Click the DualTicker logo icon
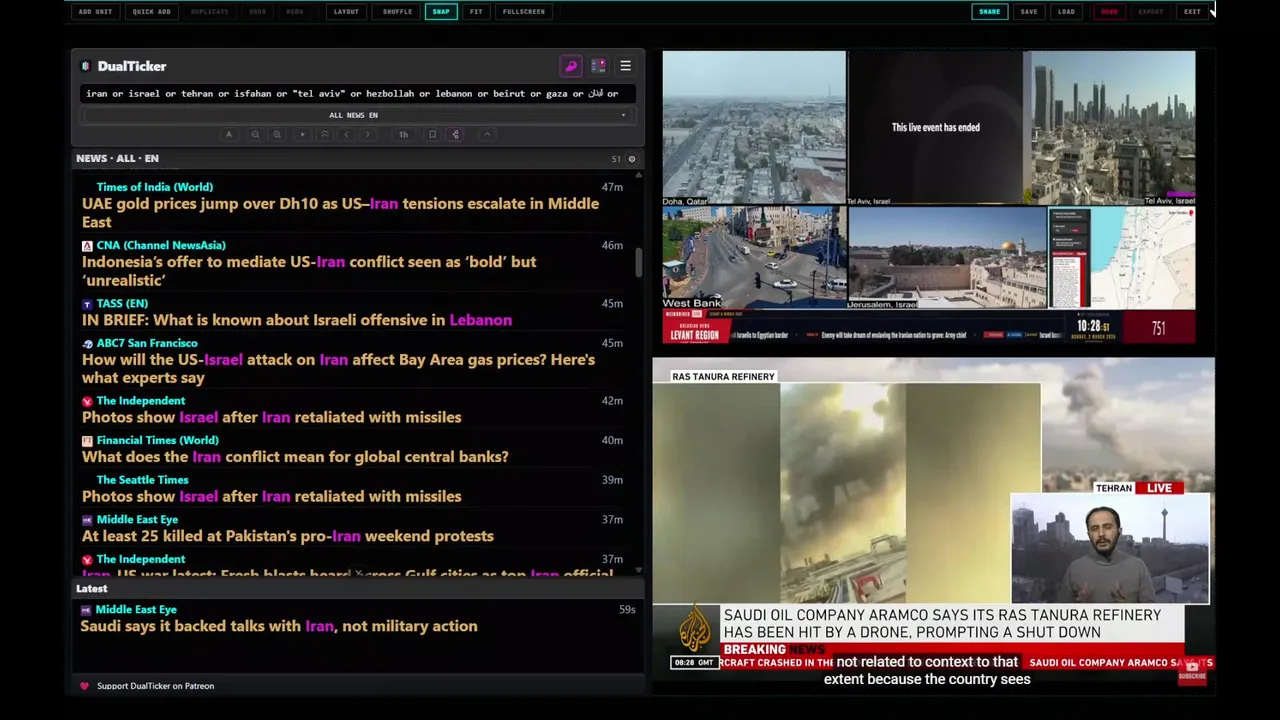The image size is (1280, 720). tap(86, 66)
